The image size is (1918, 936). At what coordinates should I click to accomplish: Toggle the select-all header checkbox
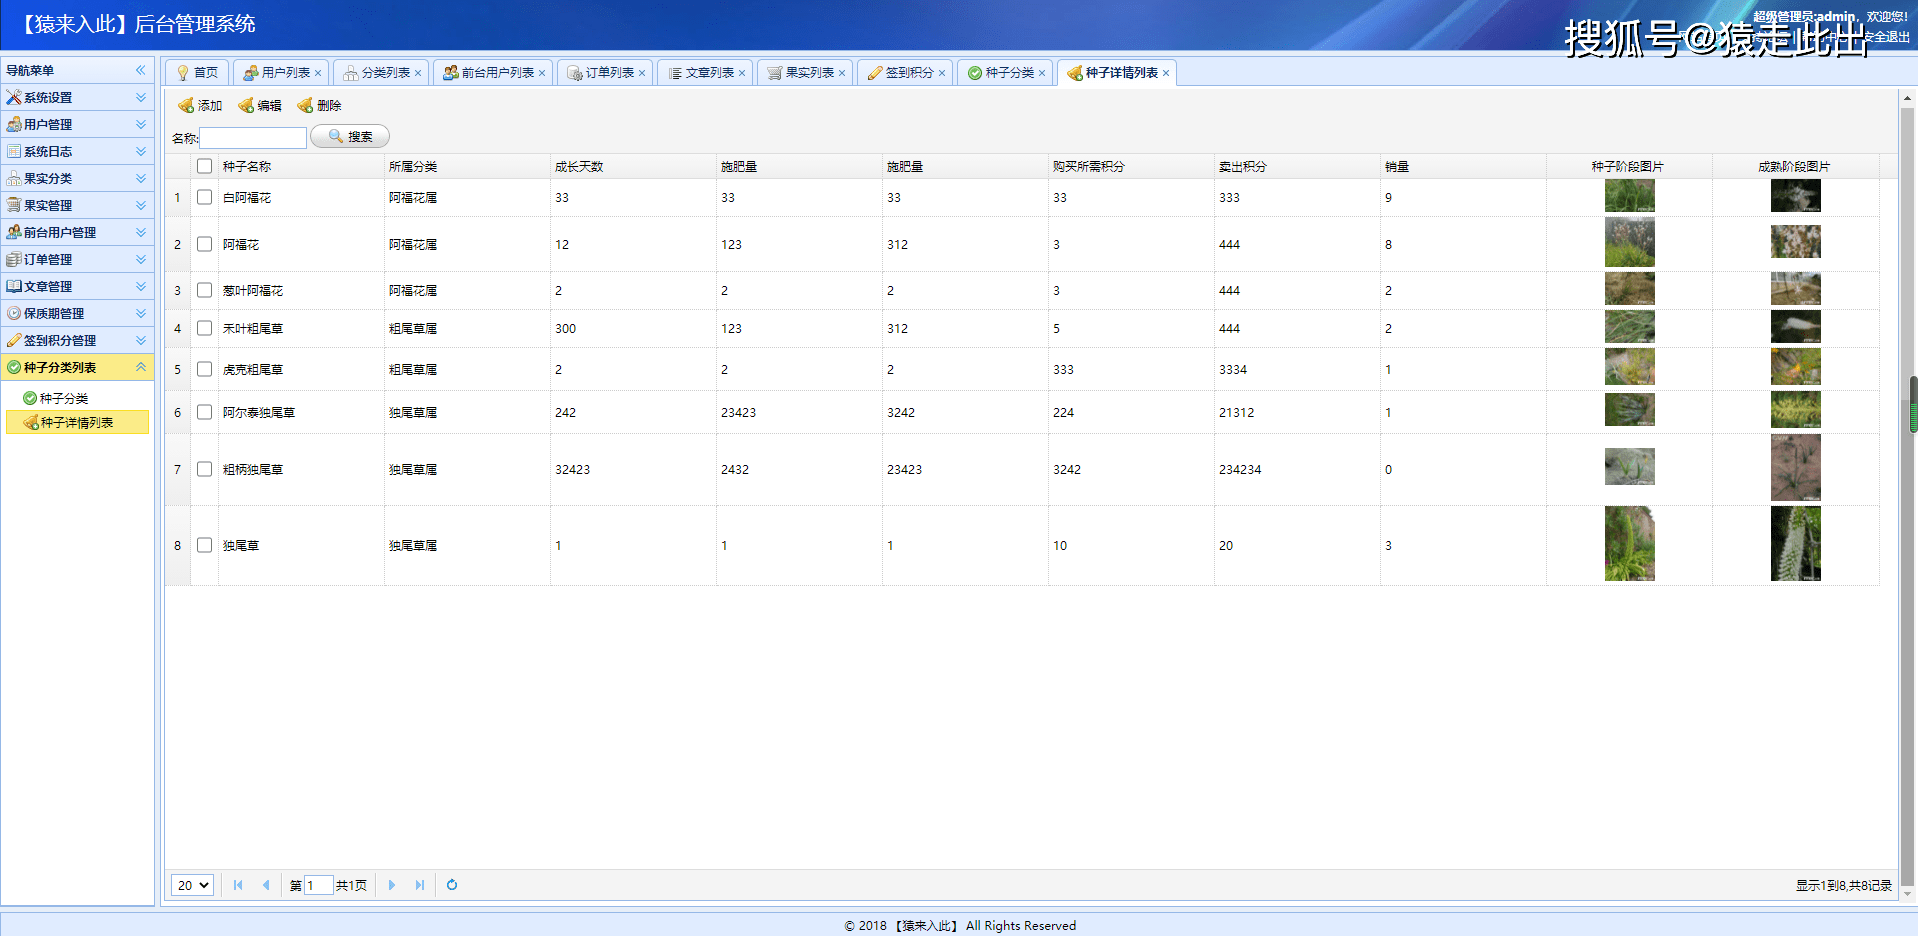coord(205,166)
